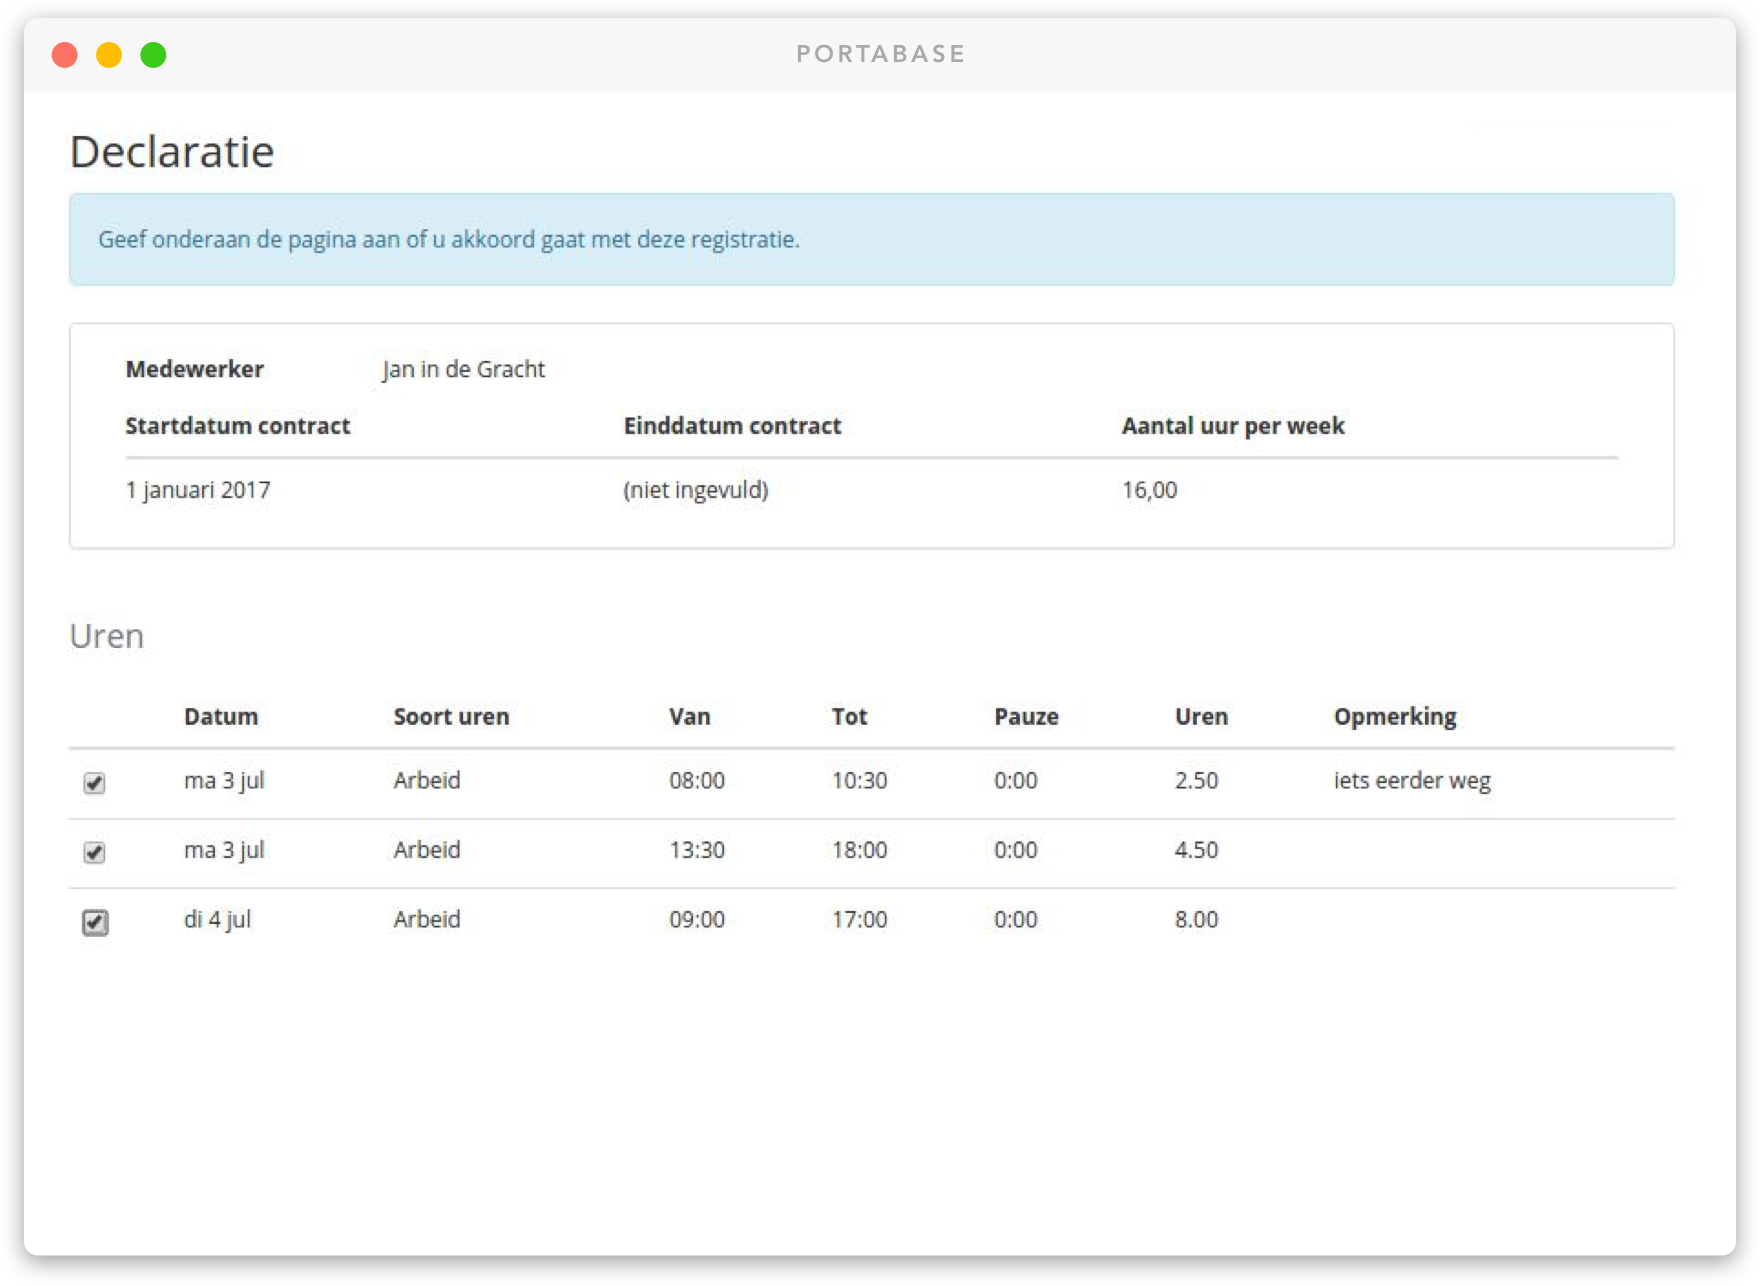The width and height of the screenshot is (1760, 1286).
Task: Click the Pauze column header
Action: click(x=1026, y=717)
